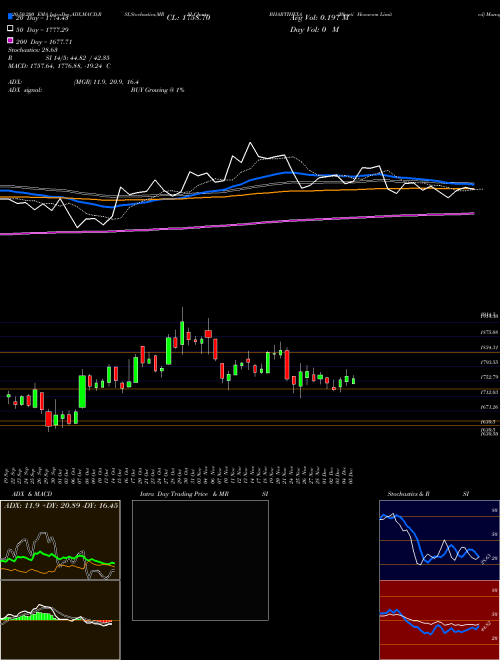Click the 1793.55 price axis label

point(489,362)
